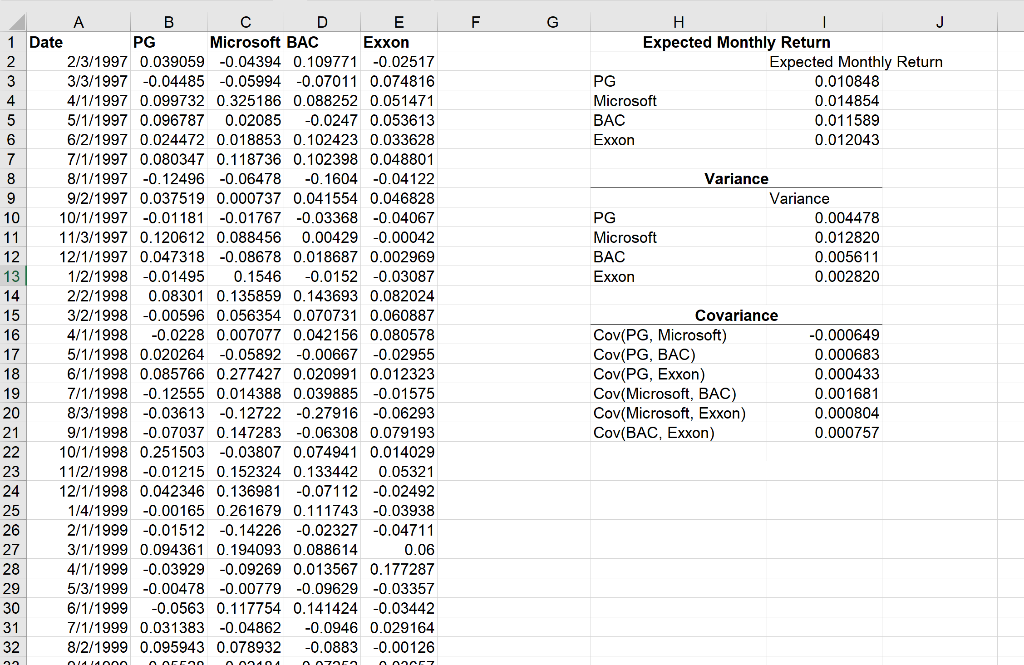
Task: Click row 1 header to select header row
Action: (11, 42)
